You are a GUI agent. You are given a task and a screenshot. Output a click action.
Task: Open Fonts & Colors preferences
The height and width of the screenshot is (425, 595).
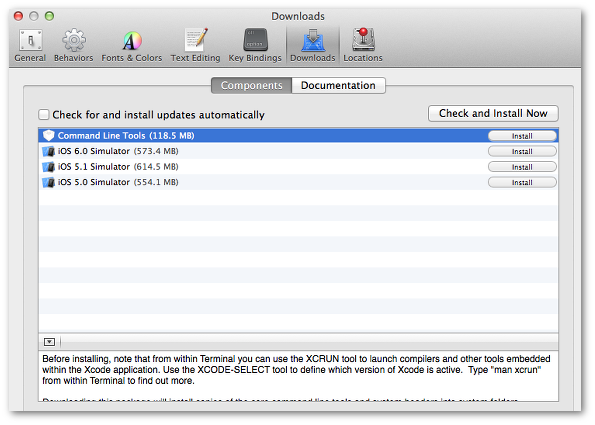point(131,46)
